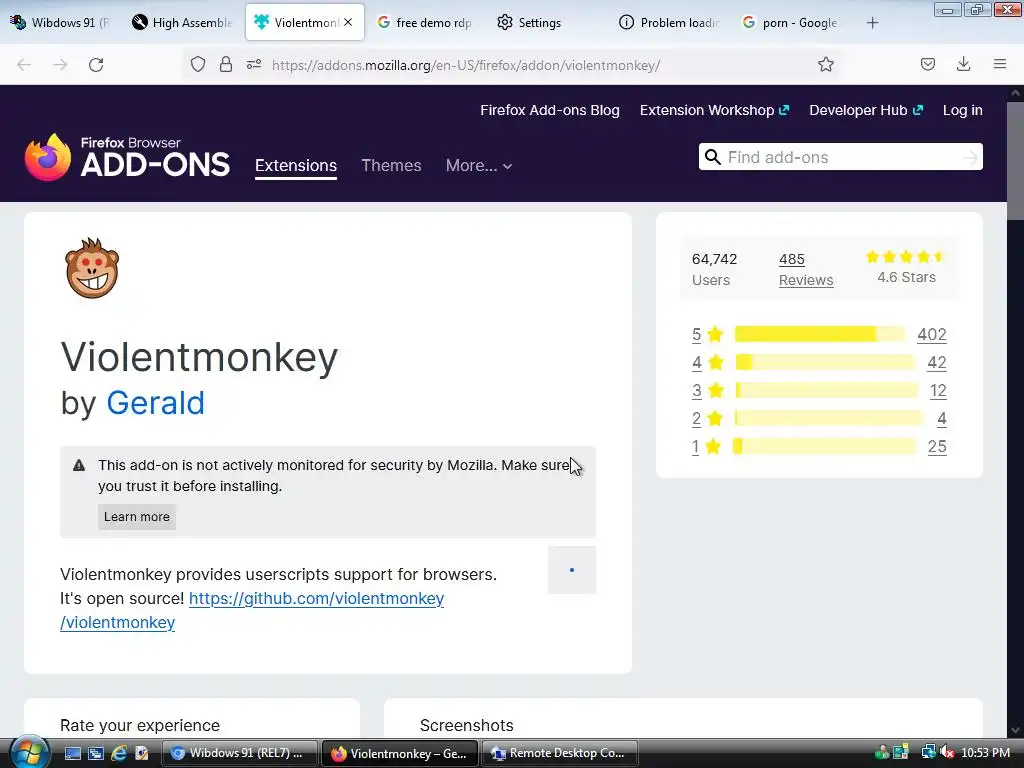
Task: Open a new tab with plus button
Action: [x=872, y=23]
